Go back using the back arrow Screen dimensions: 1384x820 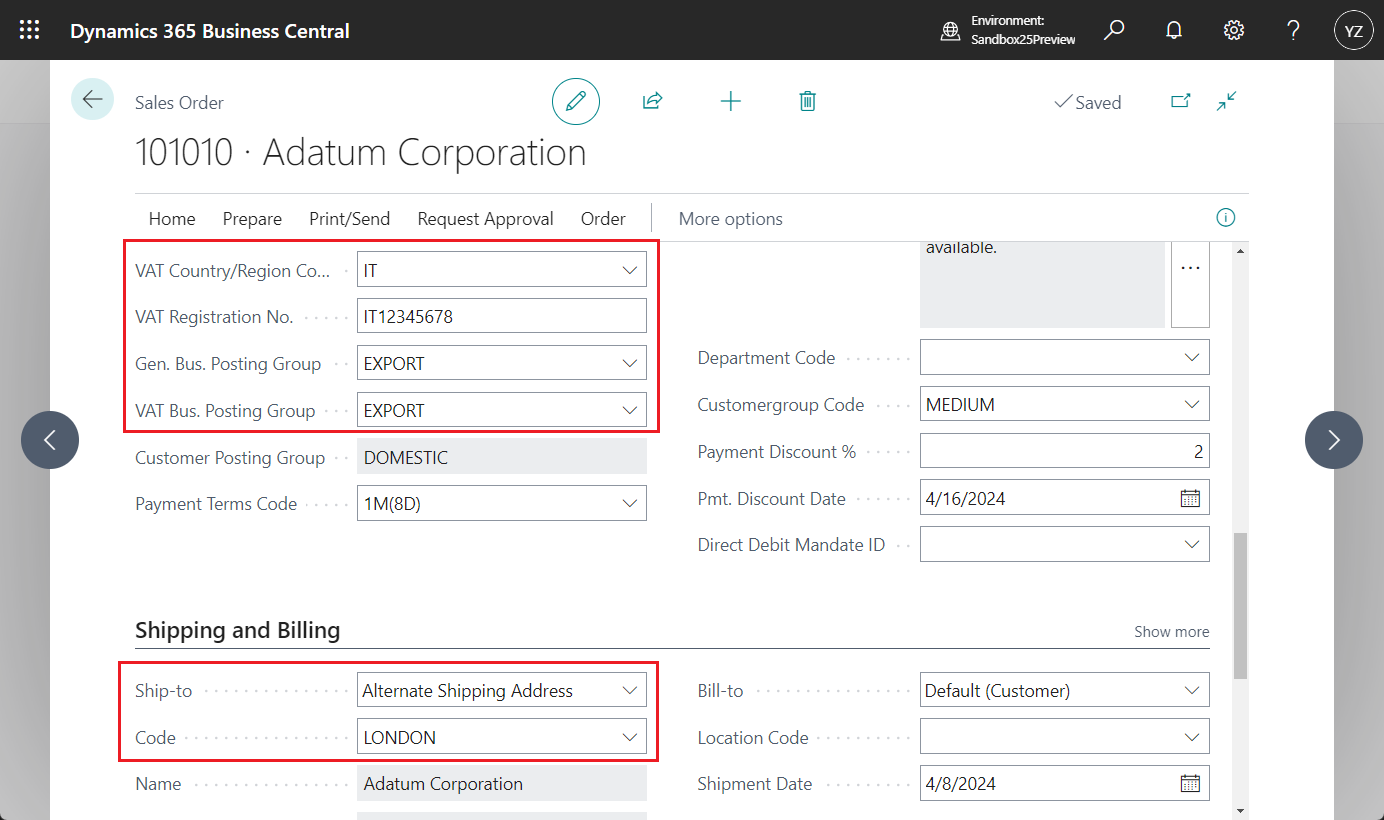(92, 99)
